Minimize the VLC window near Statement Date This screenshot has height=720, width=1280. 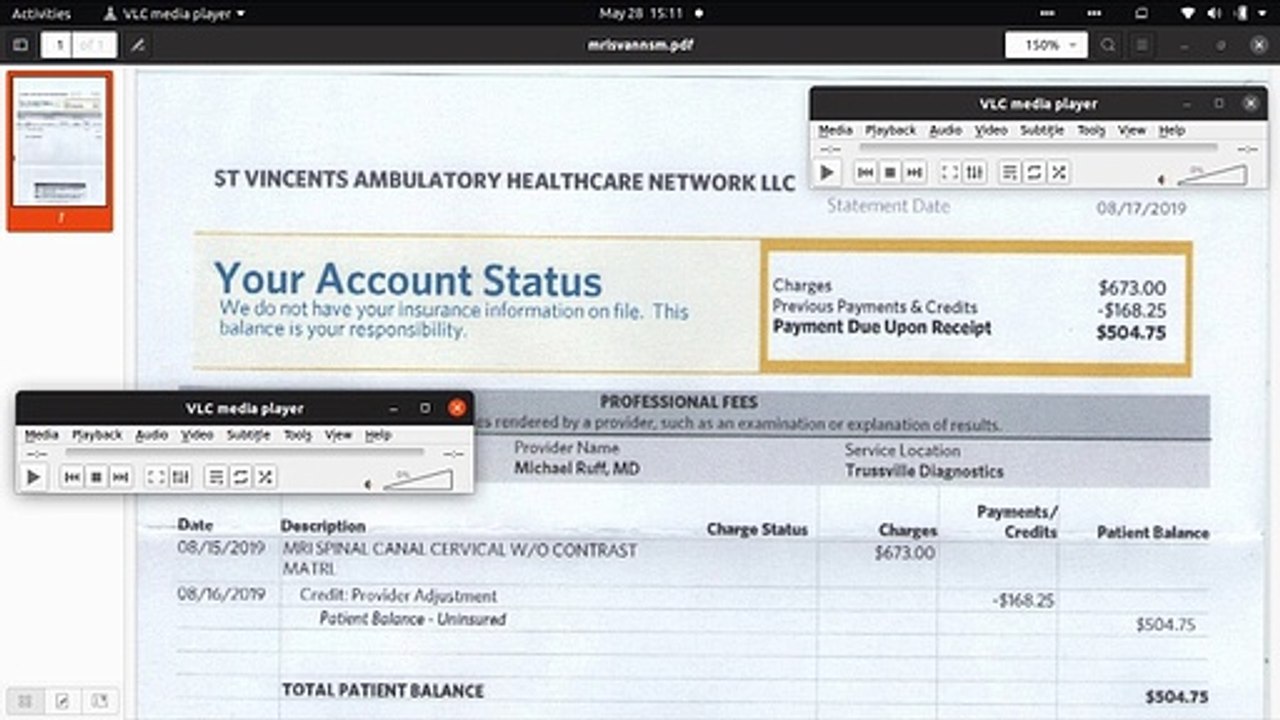pyautogui.click(x=1187, y=103)
